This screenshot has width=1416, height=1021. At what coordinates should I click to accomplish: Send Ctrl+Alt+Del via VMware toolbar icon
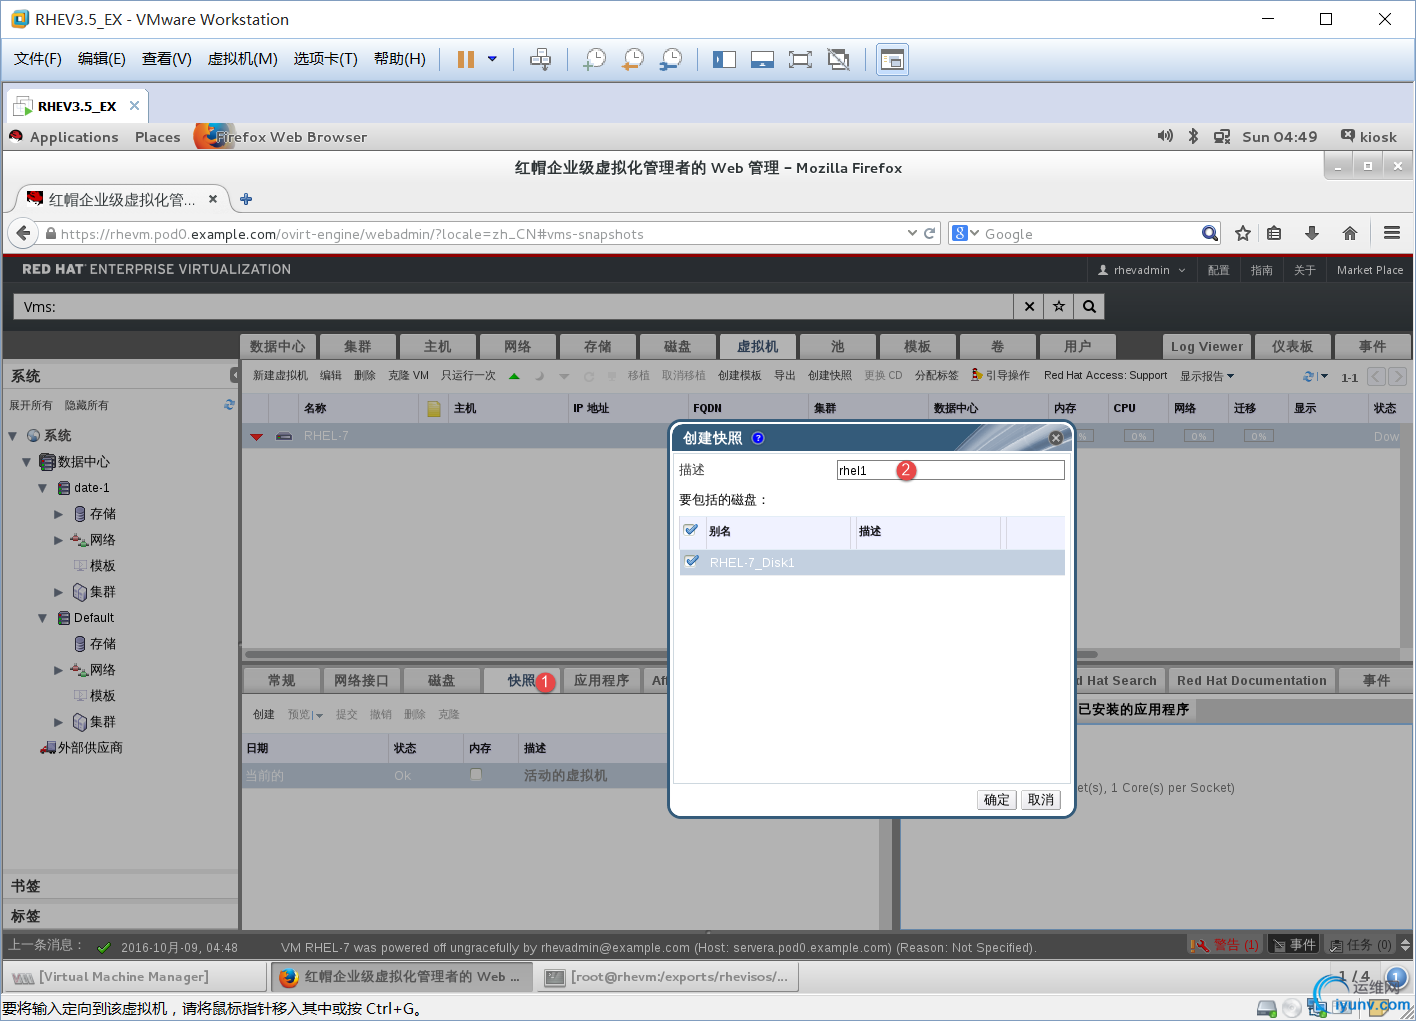pos(540,59)
